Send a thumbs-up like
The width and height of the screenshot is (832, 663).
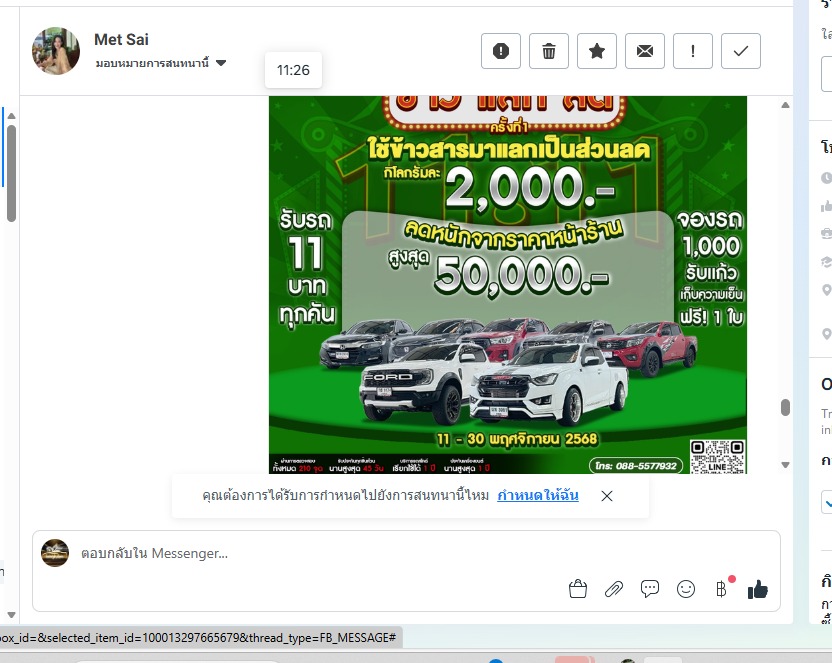(758, 589)
